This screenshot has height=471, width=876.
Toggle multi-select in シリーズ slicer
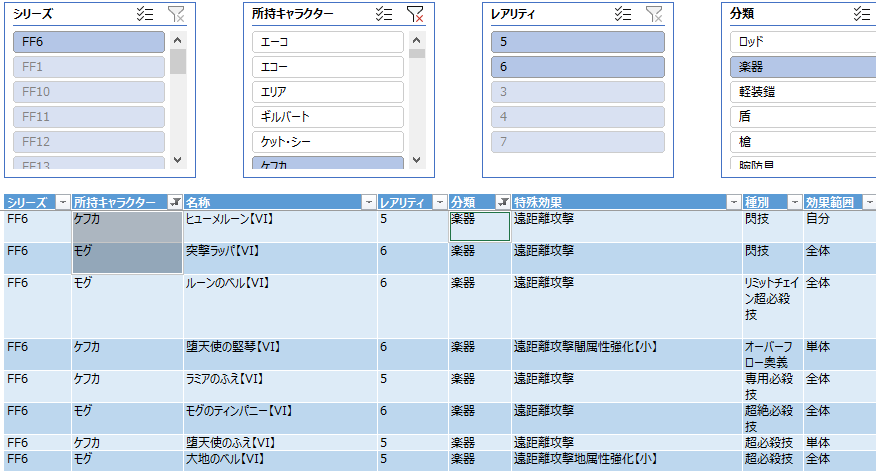coord(145,14)
